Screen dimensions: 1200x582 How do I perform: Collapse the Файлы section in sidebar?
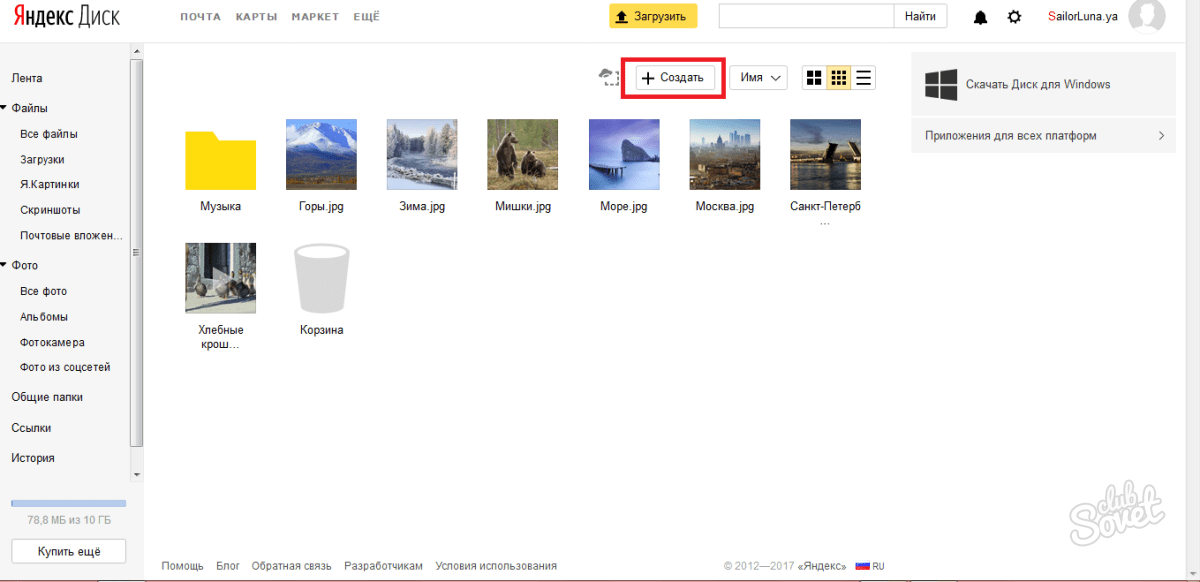[4, 108]
